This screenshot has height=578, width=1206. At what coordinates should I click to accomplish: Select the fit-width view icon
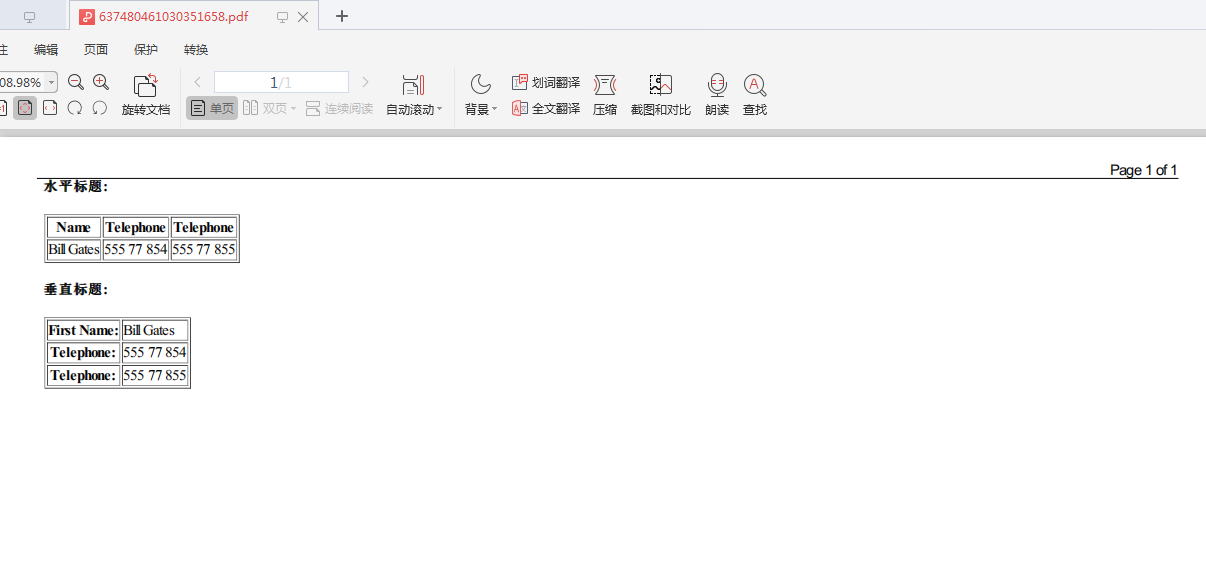pos(50,108)
